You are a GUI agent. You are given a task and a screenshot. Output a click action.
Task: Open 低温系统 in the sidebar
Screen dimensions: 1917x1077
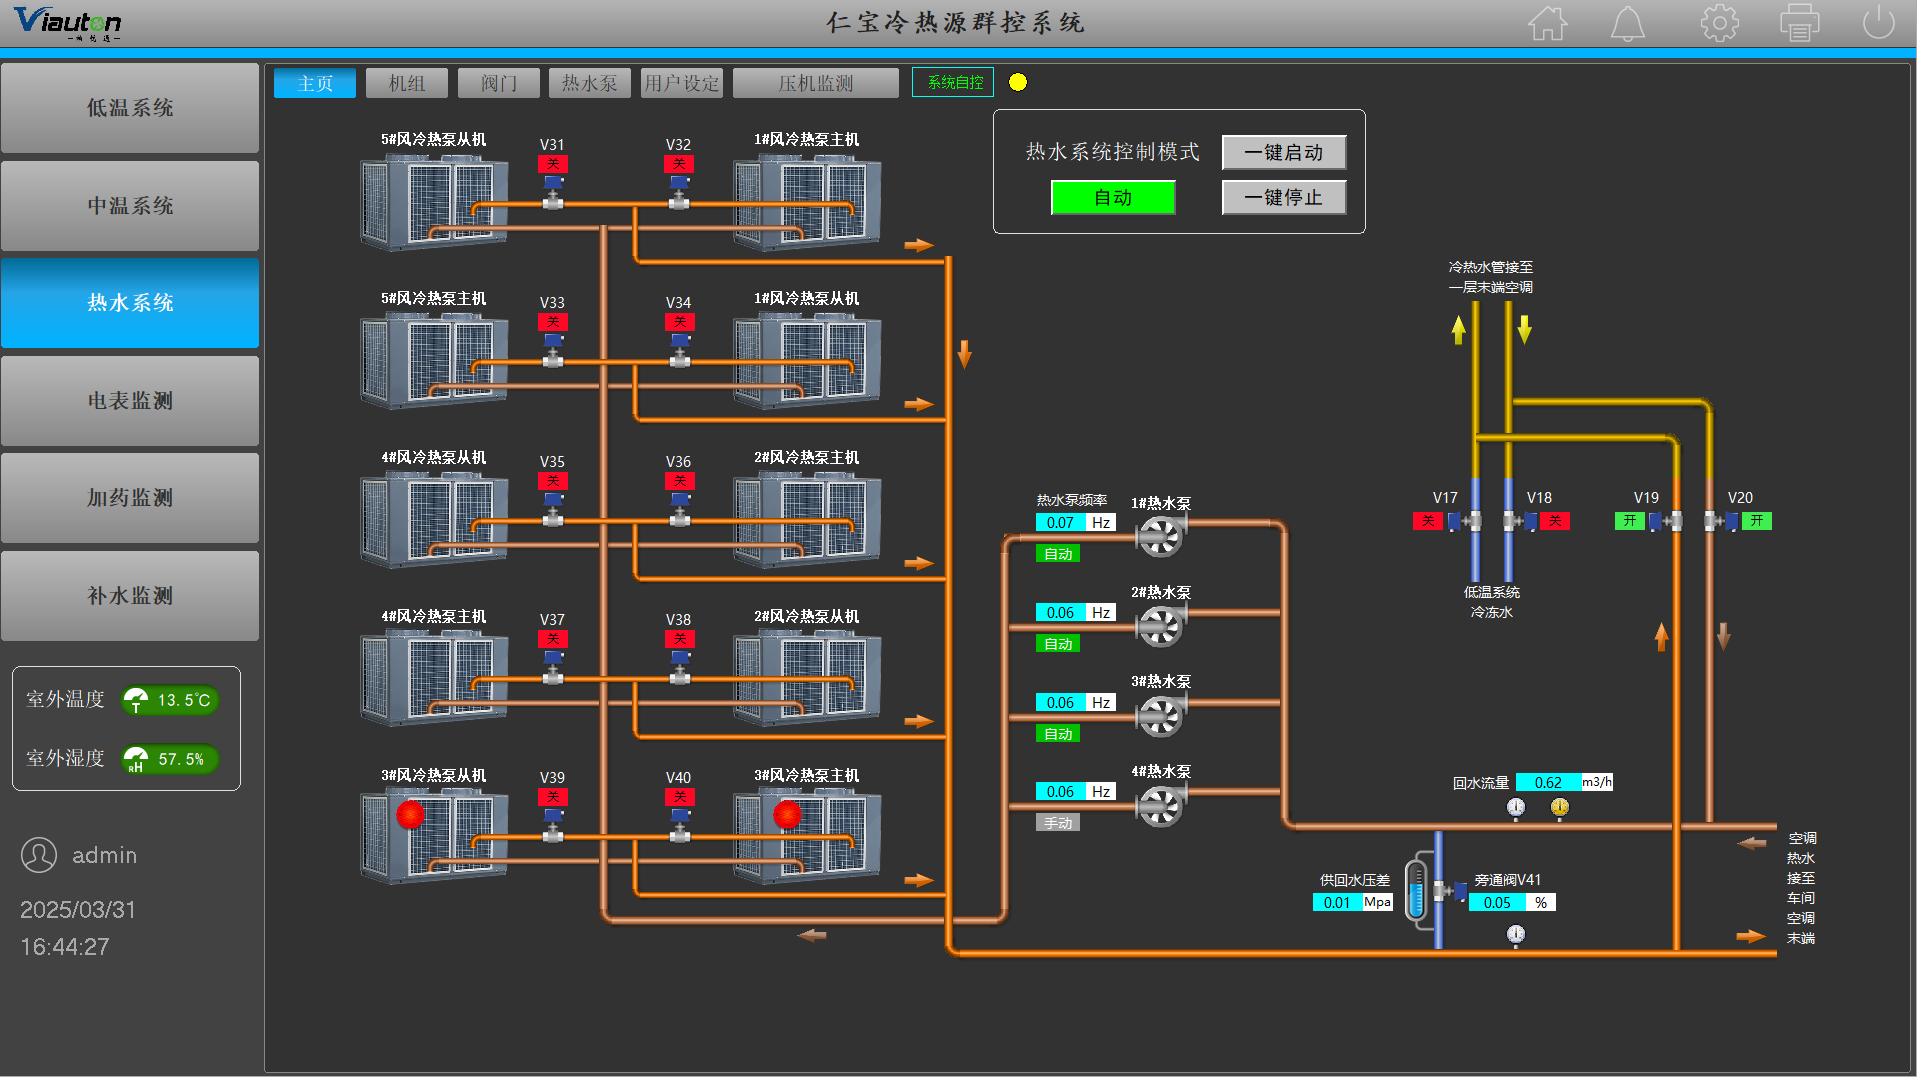(x=130, y=108)
